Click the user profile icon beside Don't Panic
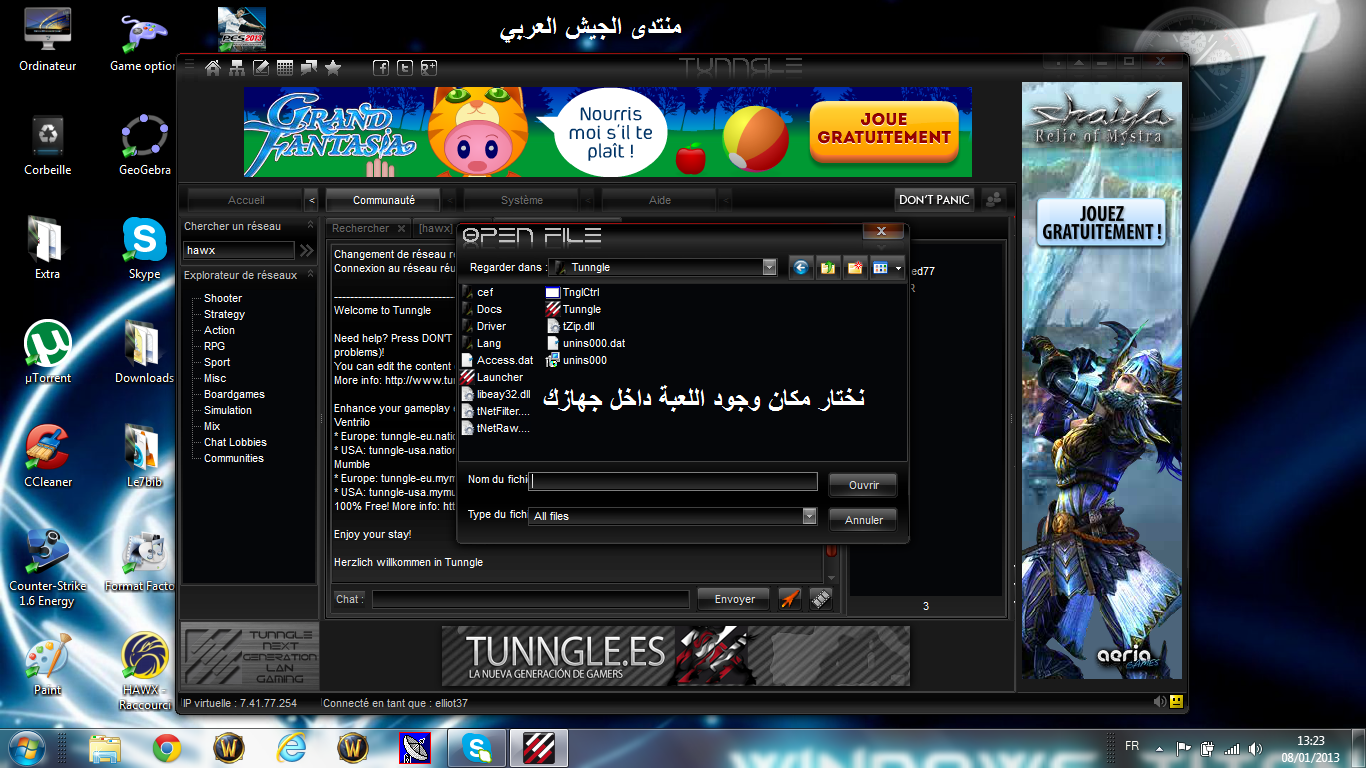Viewport: 1366px width, 768px height. tap(994, 200)
